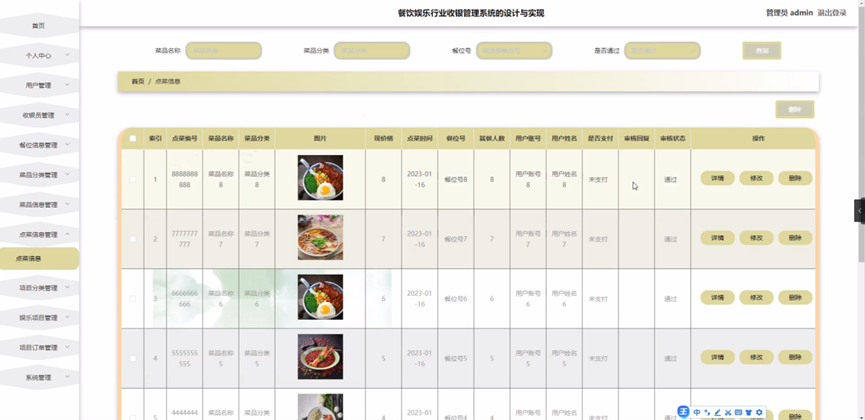Click the 点菜时间 column header
Image resolution: width=865 pixels, height=420 pixels.
tap(420, 139)
